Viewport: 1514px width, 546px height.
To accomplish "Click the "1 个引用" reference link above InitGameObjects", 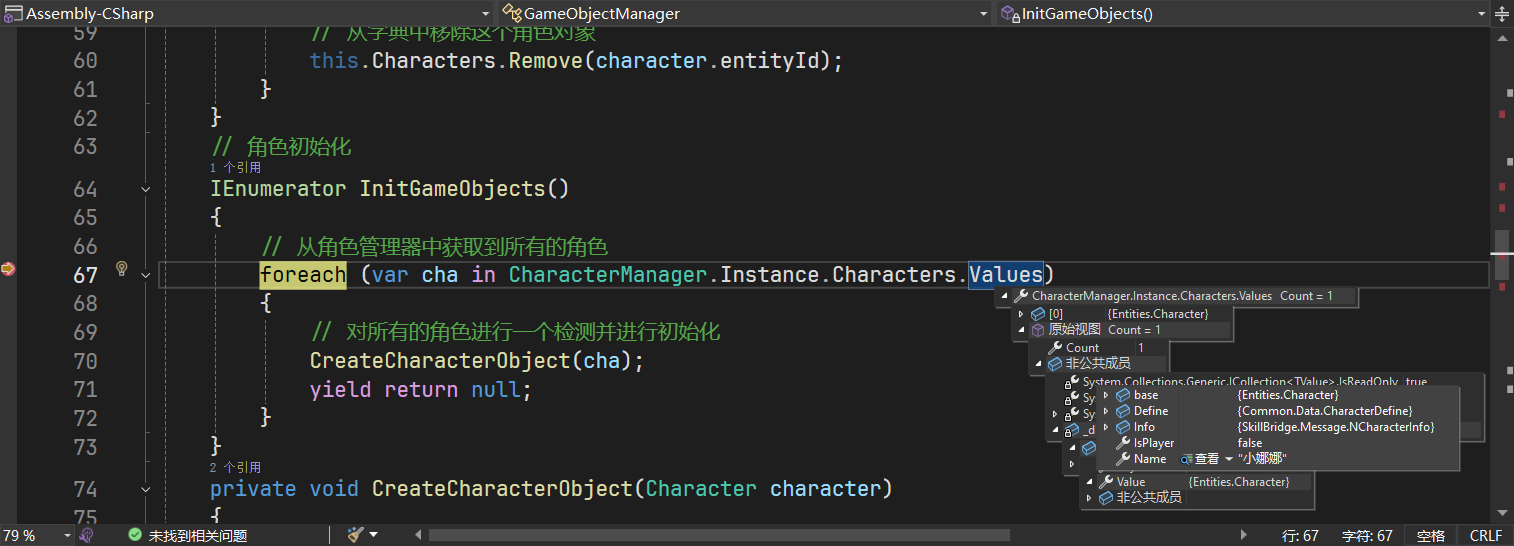I will tap(235, 168).
